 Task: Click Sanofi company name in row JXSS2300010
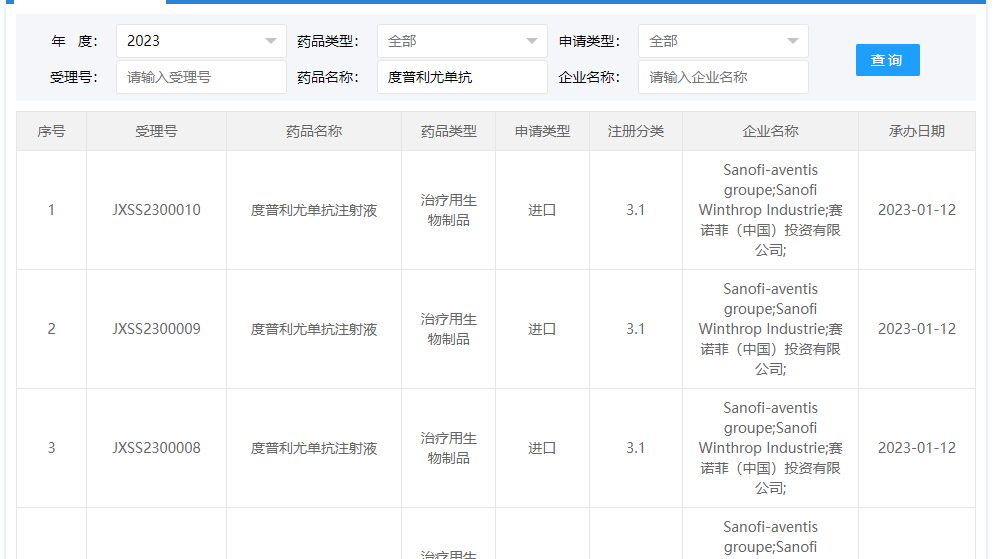pos(770,210)
